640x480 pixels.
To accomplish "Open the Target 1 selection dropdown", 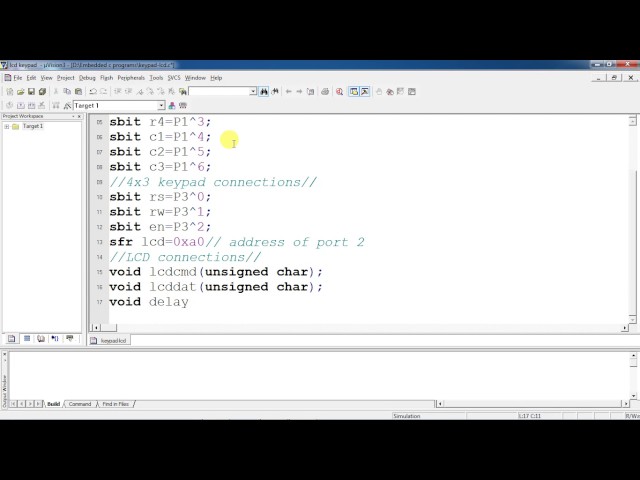I will click(161, 106).
